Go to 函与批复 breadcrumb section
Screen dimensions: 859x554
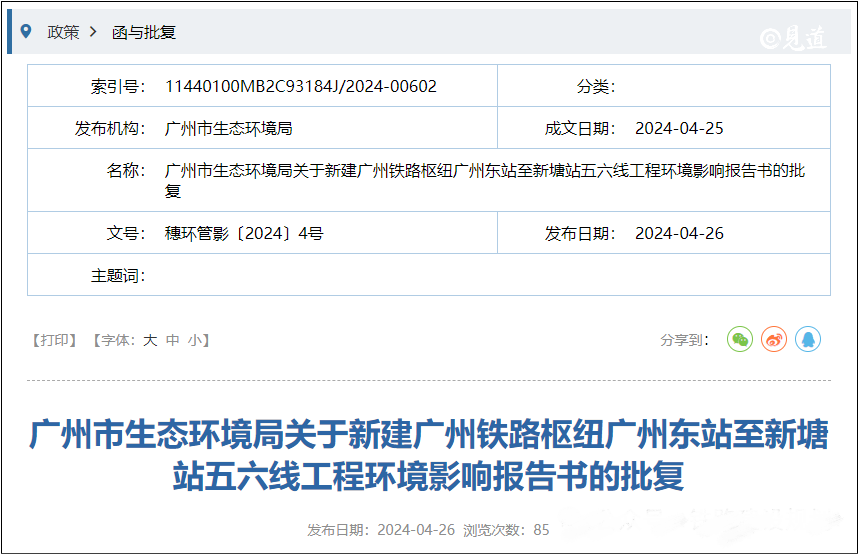coord(144,32)
